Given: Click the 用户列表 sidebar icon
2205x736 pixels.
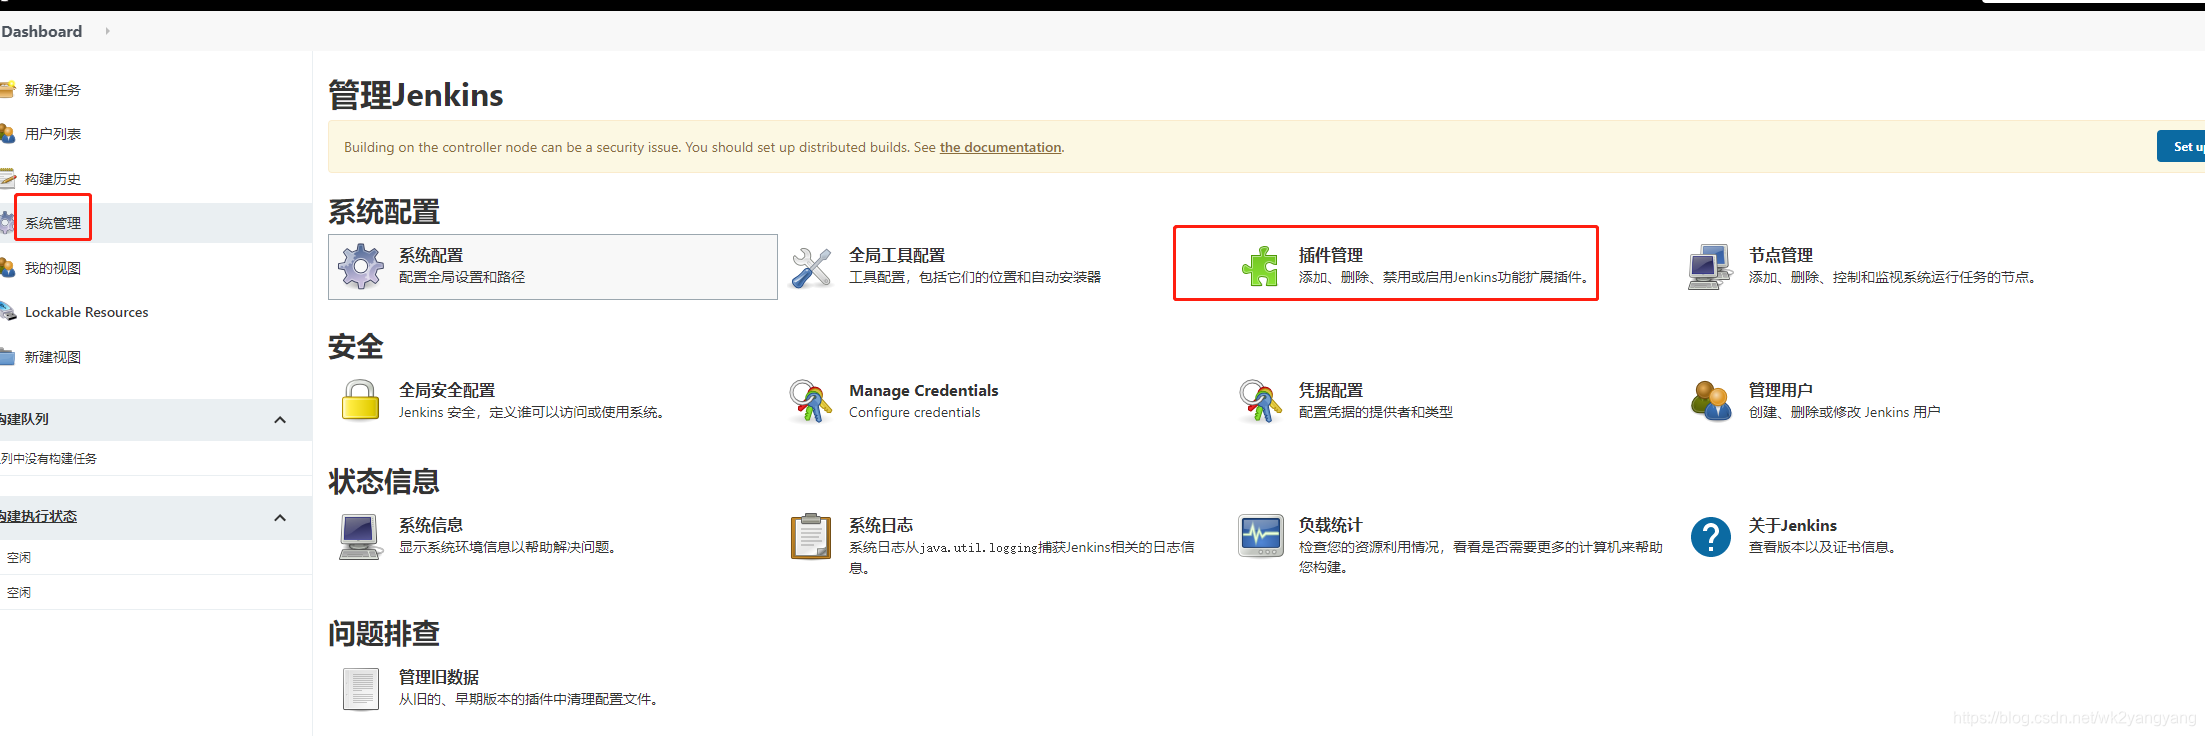Looking at the screenshot, I should pos(7,134).
